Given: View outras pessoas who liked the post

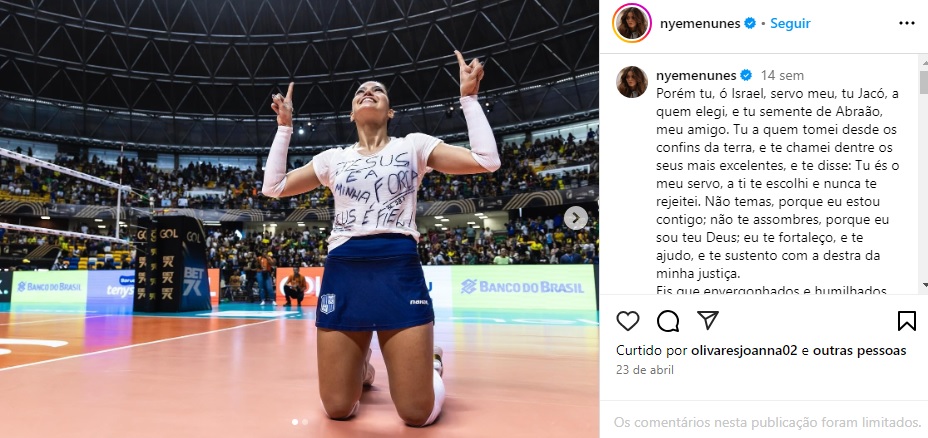Looking at the screenshot, I should 859,350.
